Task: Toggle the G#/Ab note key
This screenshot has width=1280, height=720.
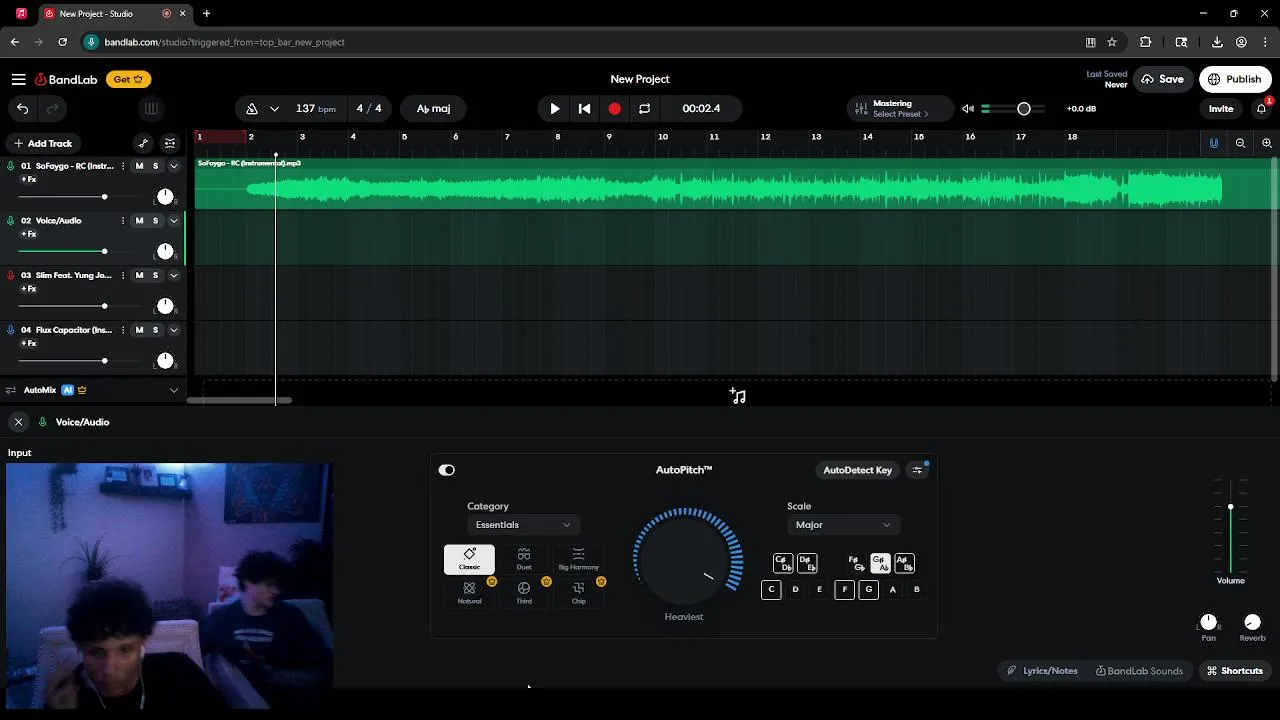Action: point(880,563)
